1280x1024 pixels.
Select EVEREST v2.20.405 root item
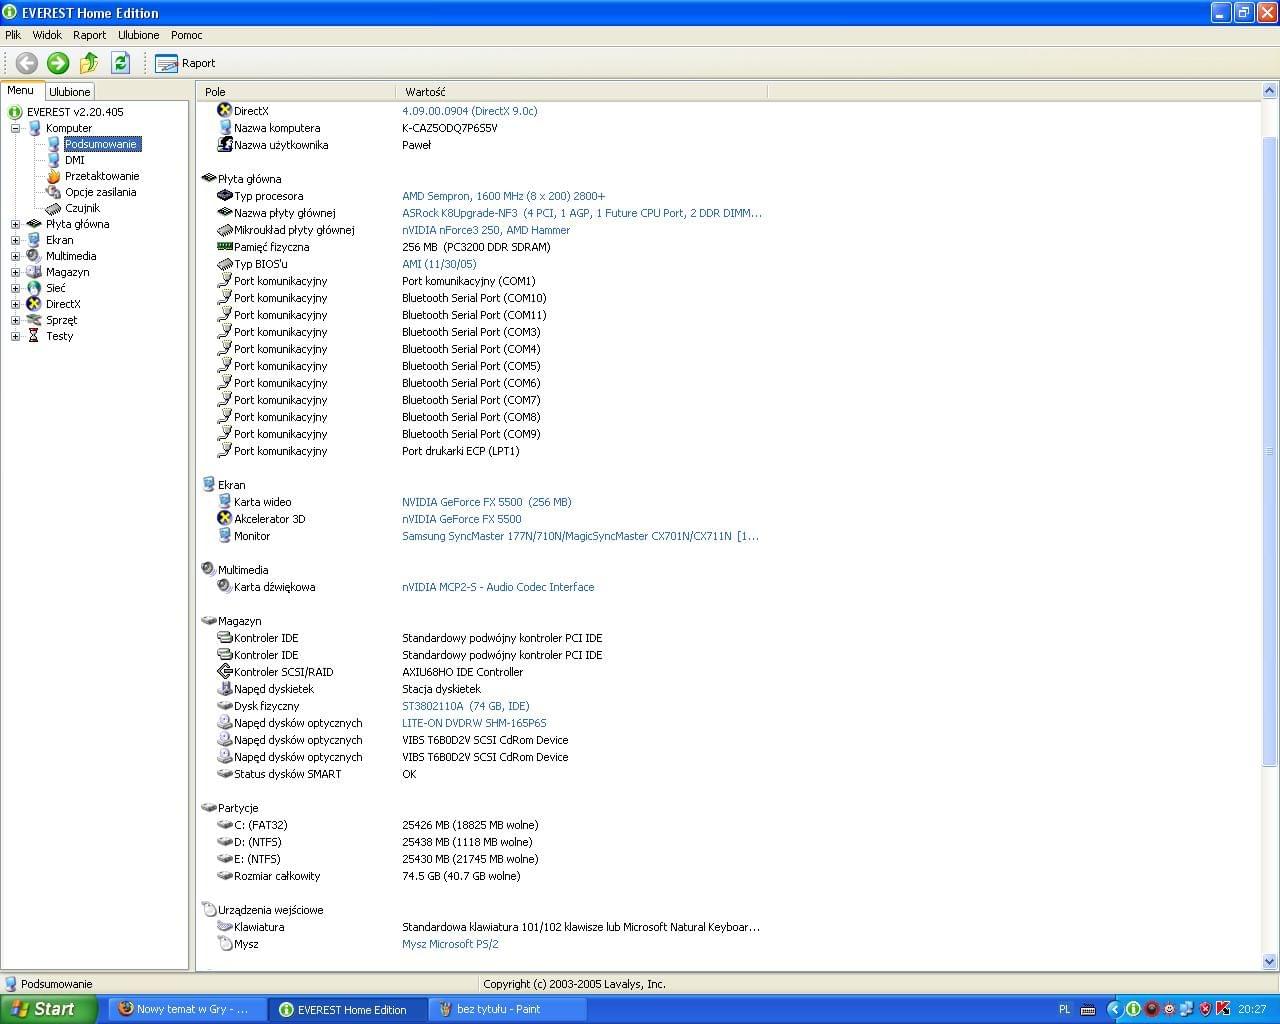[75, 112]
